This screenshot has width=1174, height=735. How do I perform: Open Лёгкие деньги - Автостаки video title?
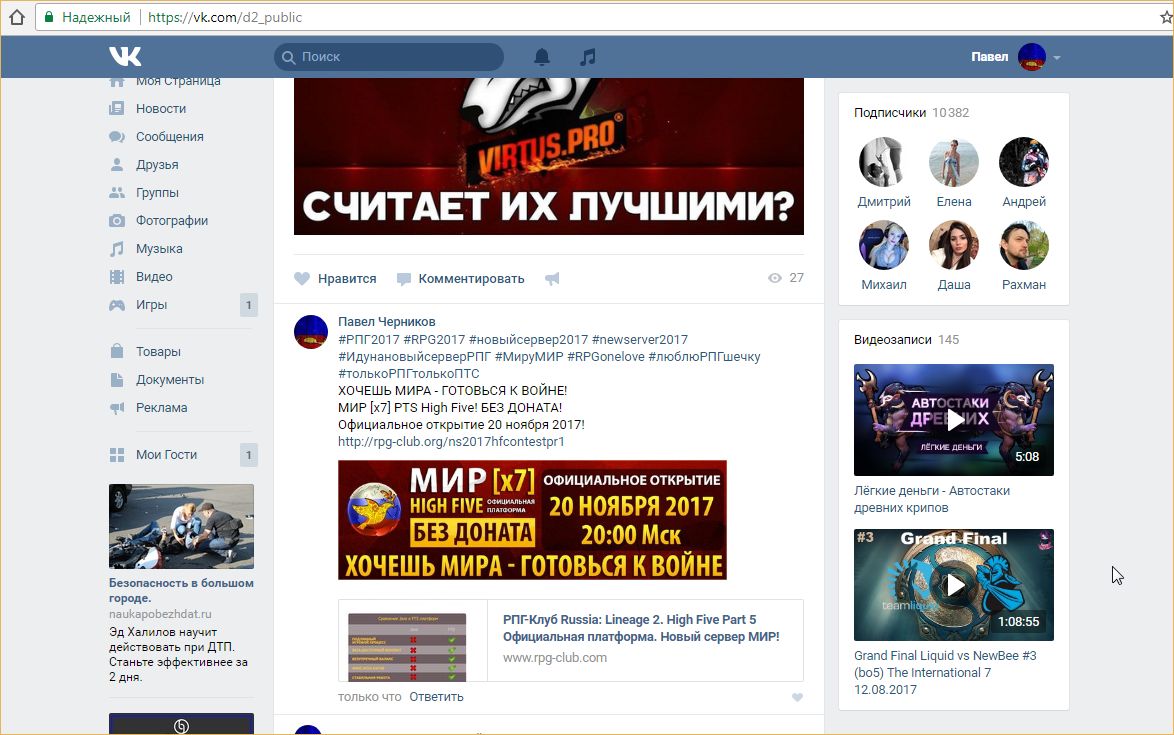tap(932, 499)
